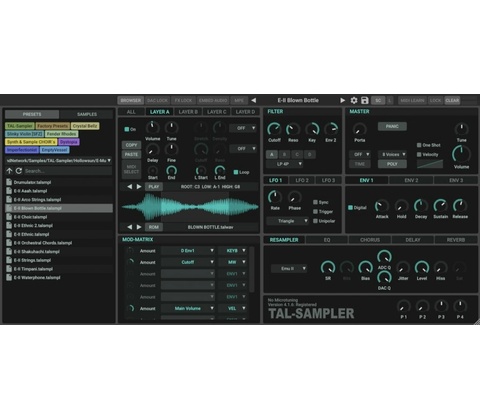Enable LFO Unipolar checkbox

tap(315, 221)
